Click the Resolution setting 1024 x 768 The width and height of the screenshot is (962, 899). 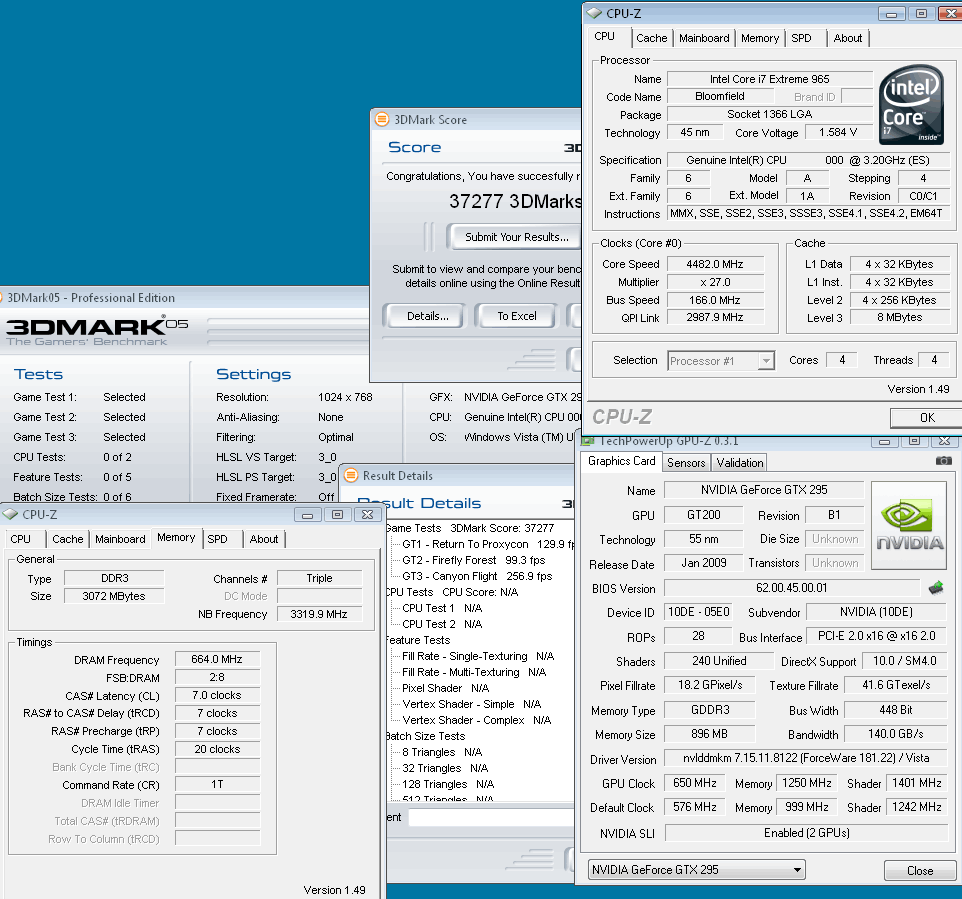tap(345, 397)
